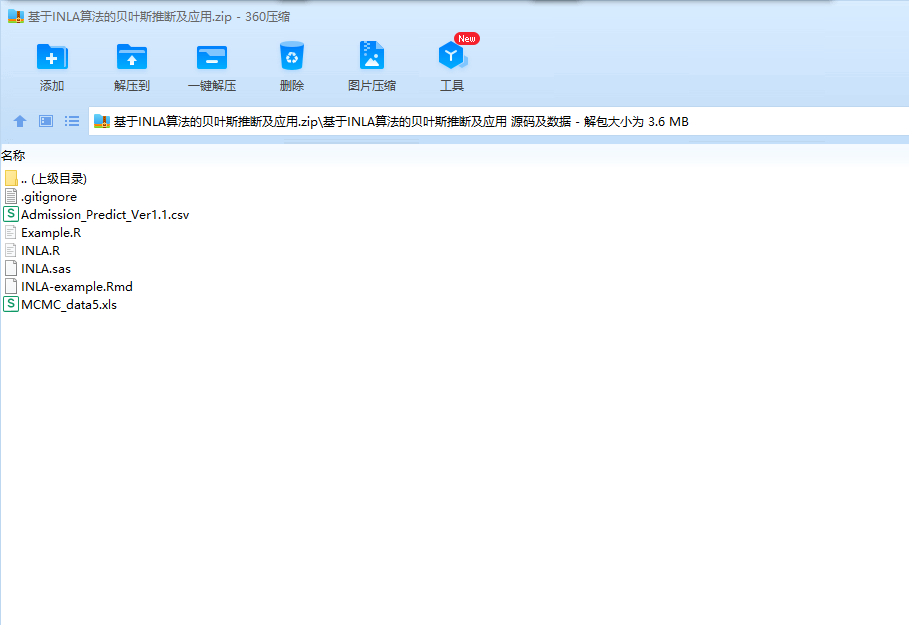Select the Example.R file name
909x625 pixels.
51,232
